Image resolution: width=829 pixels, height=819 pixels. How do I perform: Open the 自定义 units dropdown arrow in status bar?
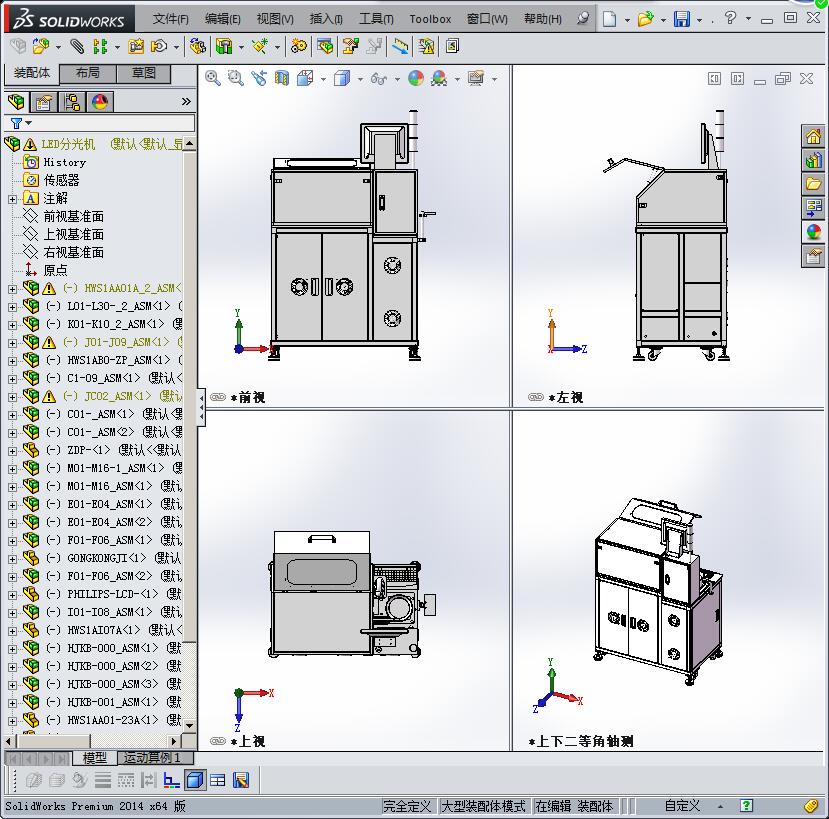point(720,807)
